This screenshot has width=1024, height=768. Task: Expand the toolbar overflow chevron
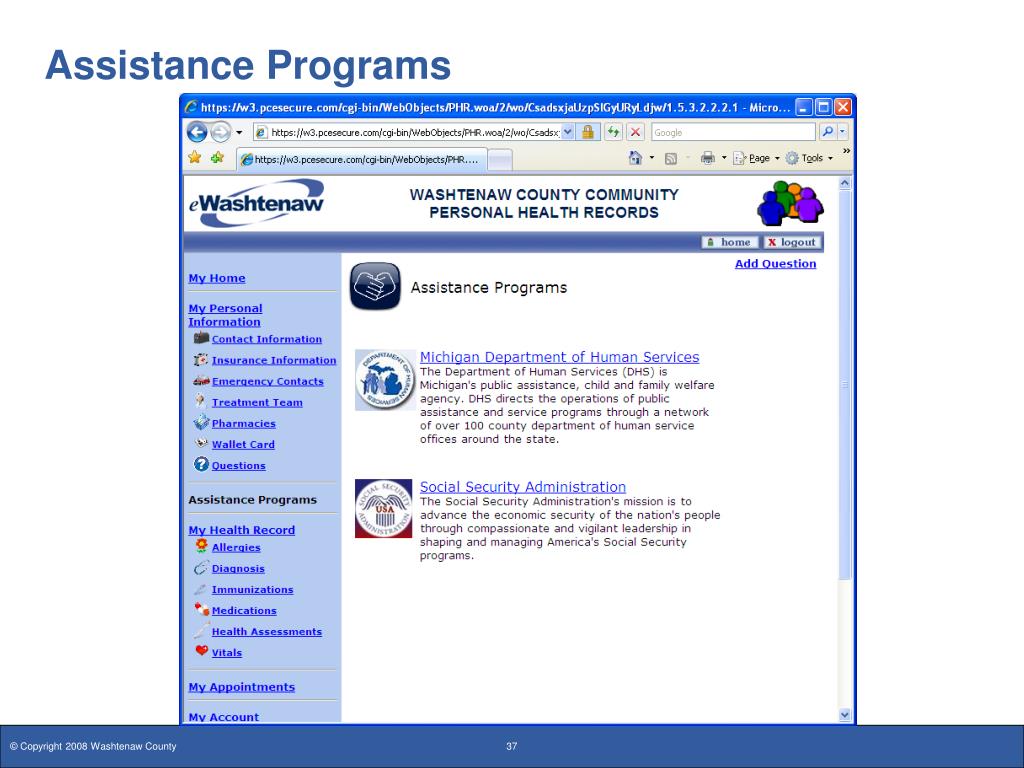(846, 151)
